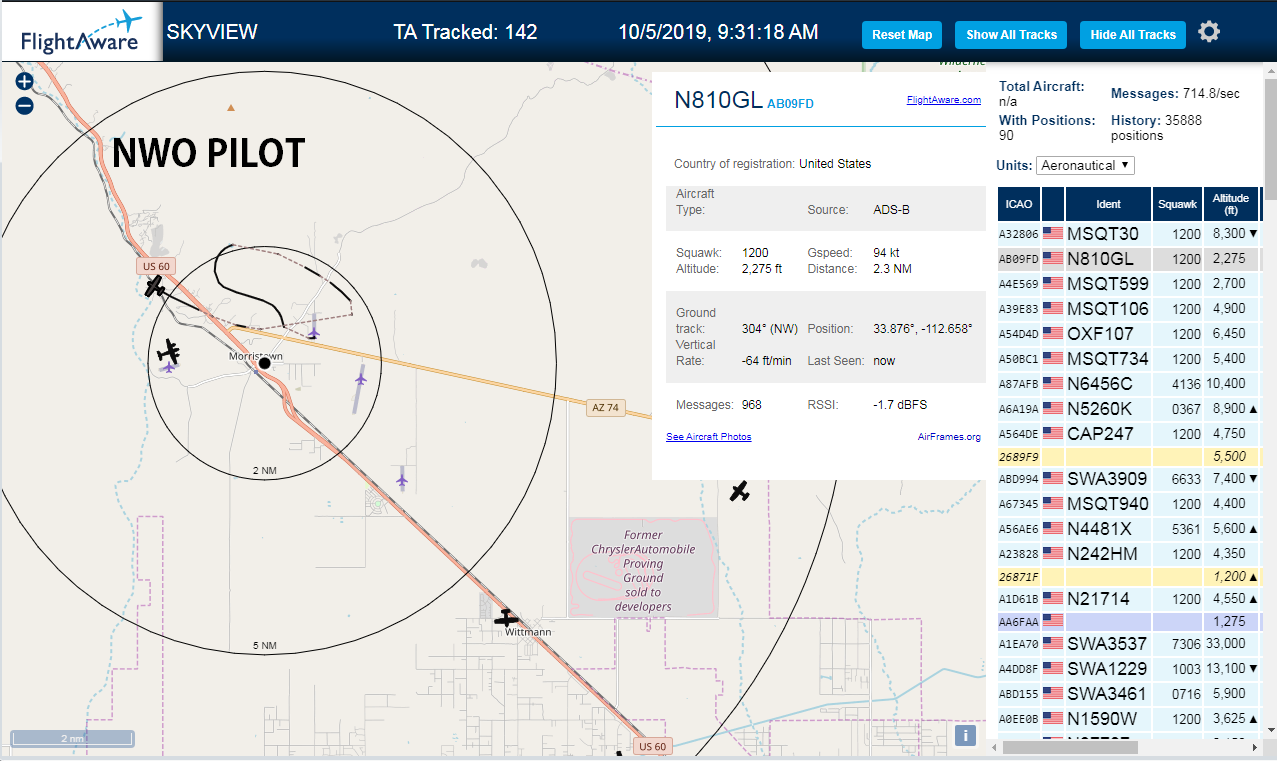Image resolution: width=1277 pixels, height=761 pixels.
Task: Select the black aircraft near US 60 shield
Action: tap(155, 286)
